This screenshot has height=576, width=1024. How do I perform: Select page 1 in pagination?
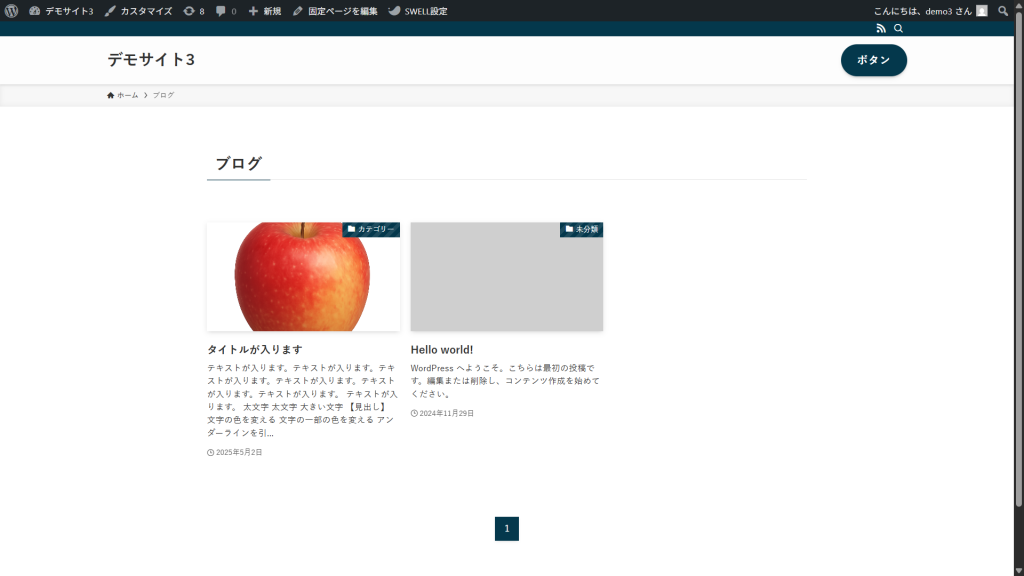[506, 528]
